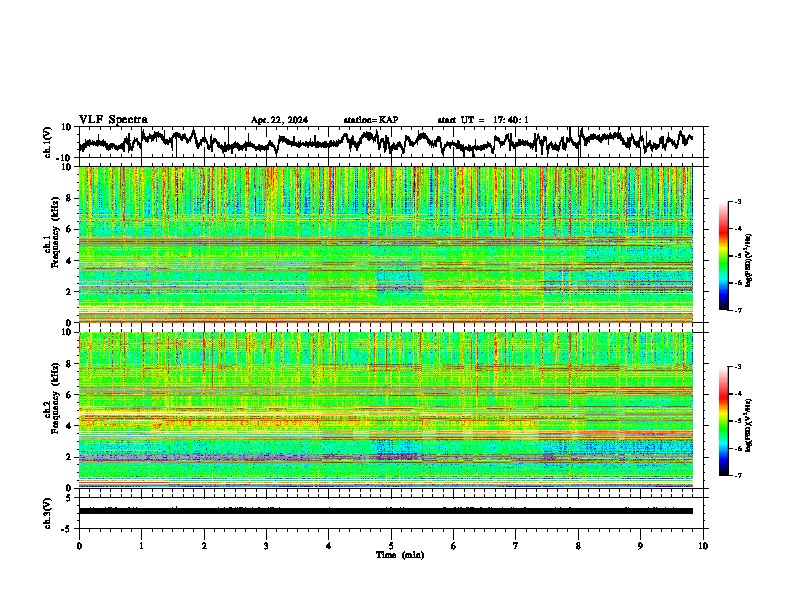Click time axis tick label "8"
The width and height of the screenshot is (792, 612).
(x=578, y=546)
